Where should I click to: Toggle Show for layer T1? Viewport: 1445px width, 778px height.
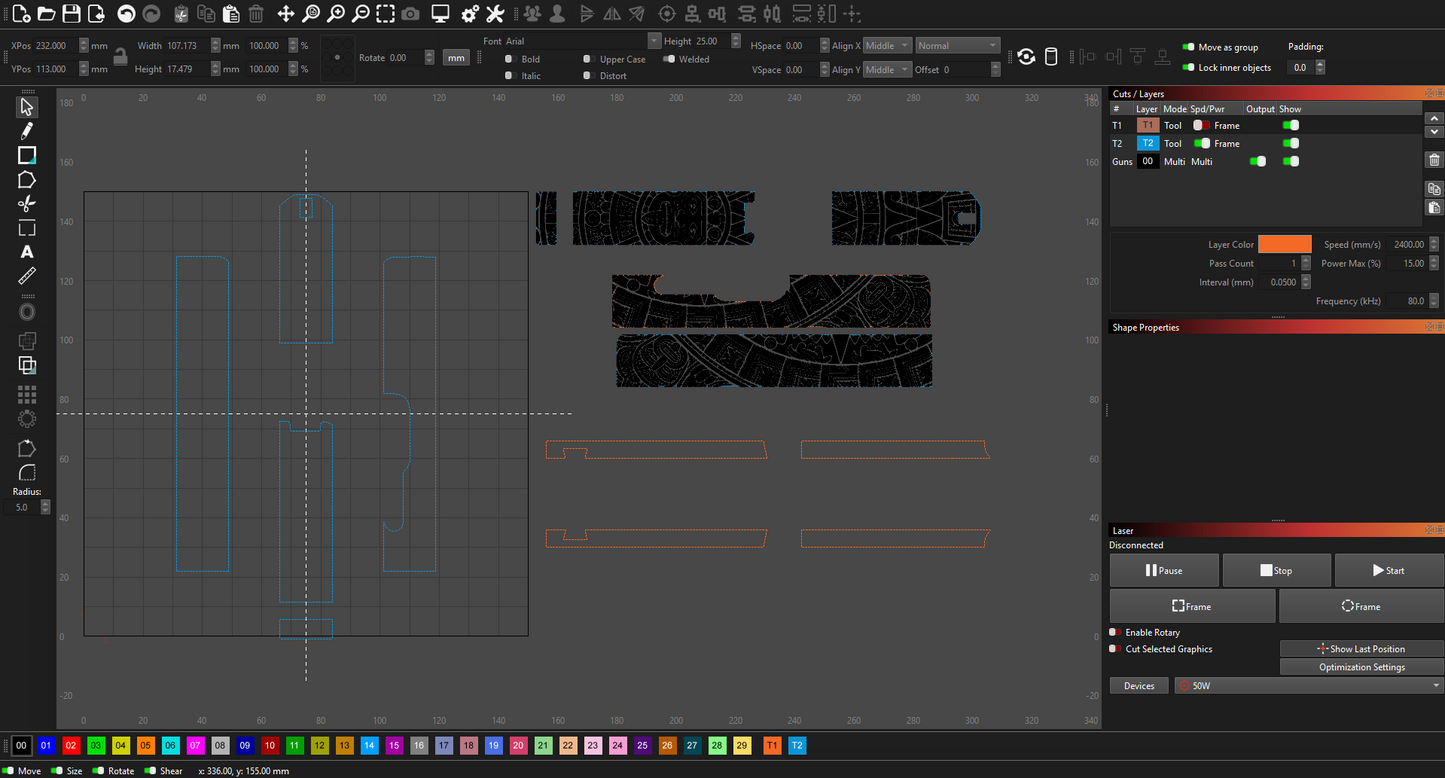1291,125
